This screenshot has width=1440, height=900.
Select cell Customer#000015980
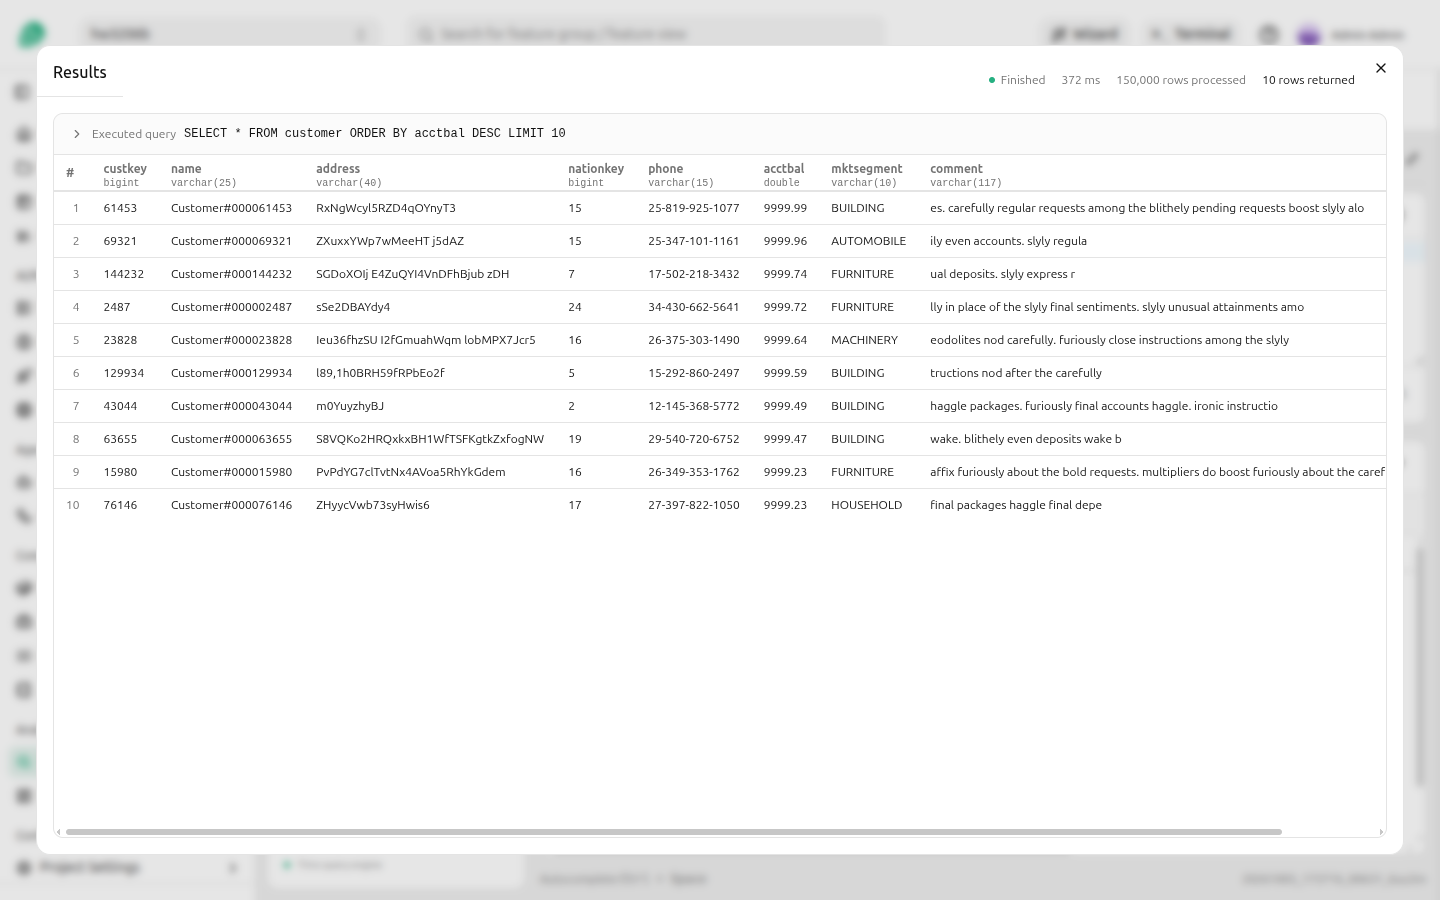(x=231, y=472)
